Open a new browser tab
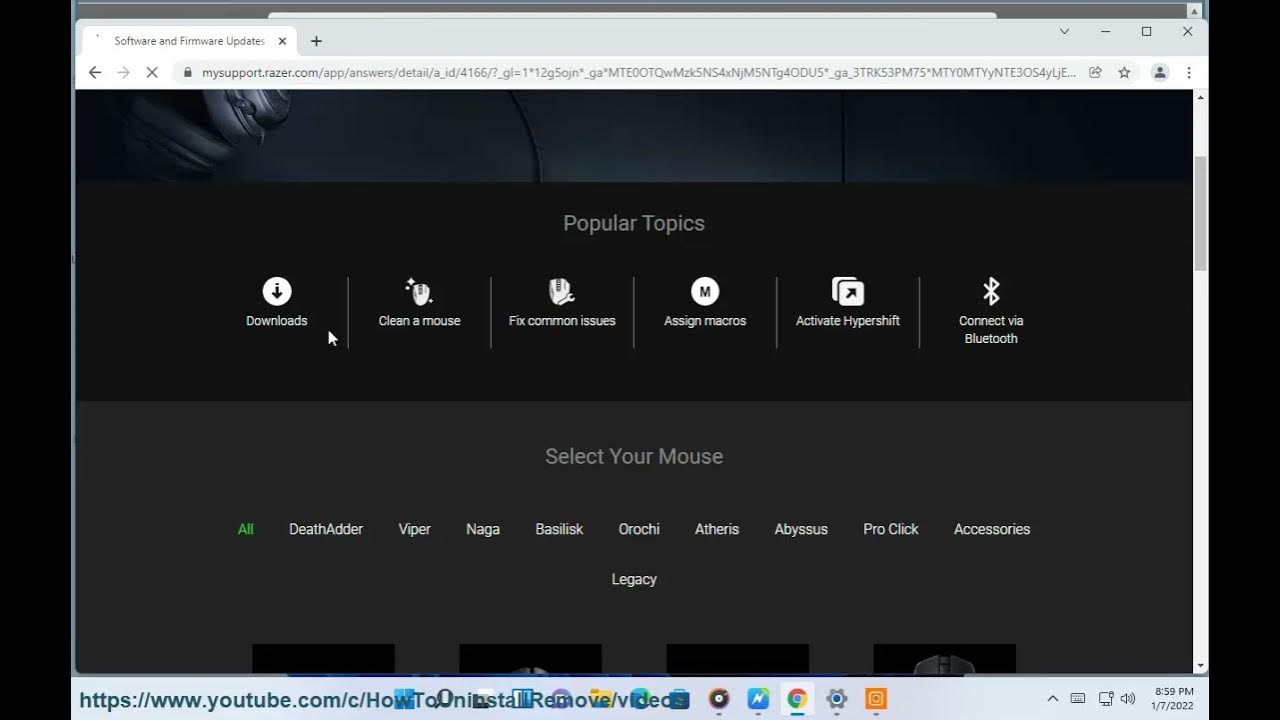This screenshot has height=720, width=1280. tap(316, 41)
